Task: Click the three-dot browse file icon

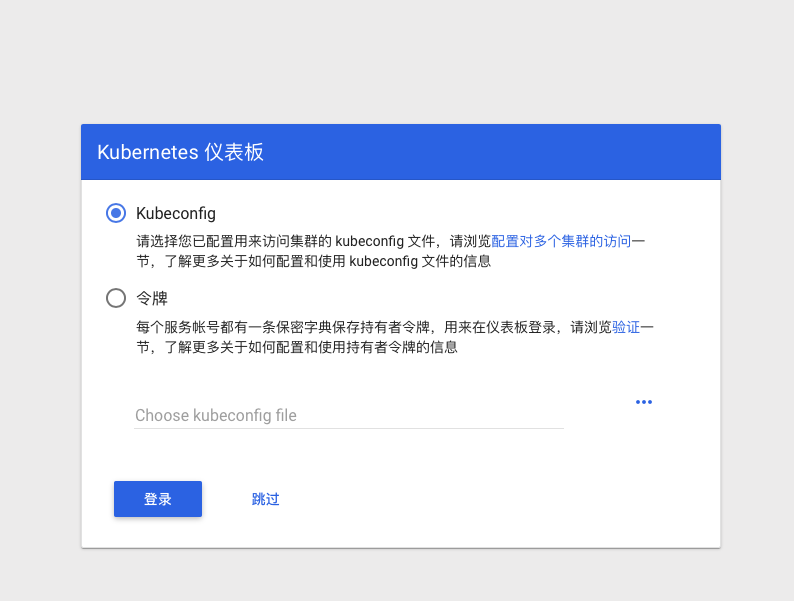Action: [644, 402]
